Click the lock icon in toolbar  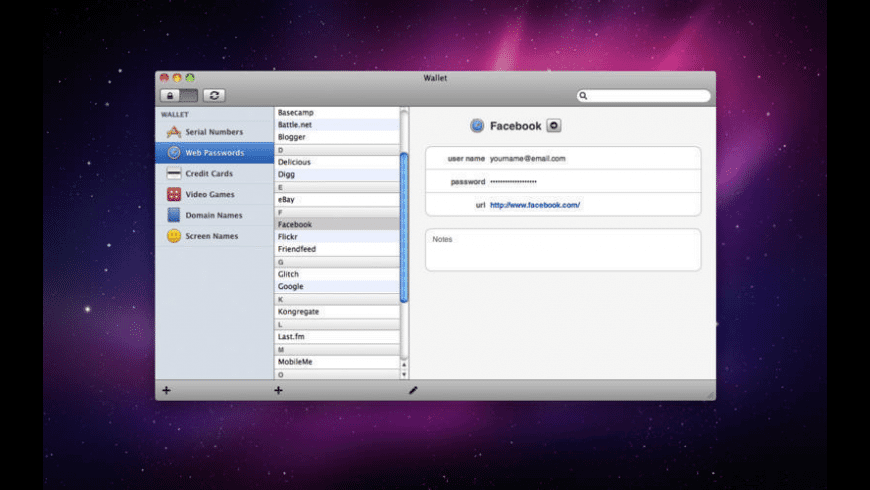[x=170, y=95]
